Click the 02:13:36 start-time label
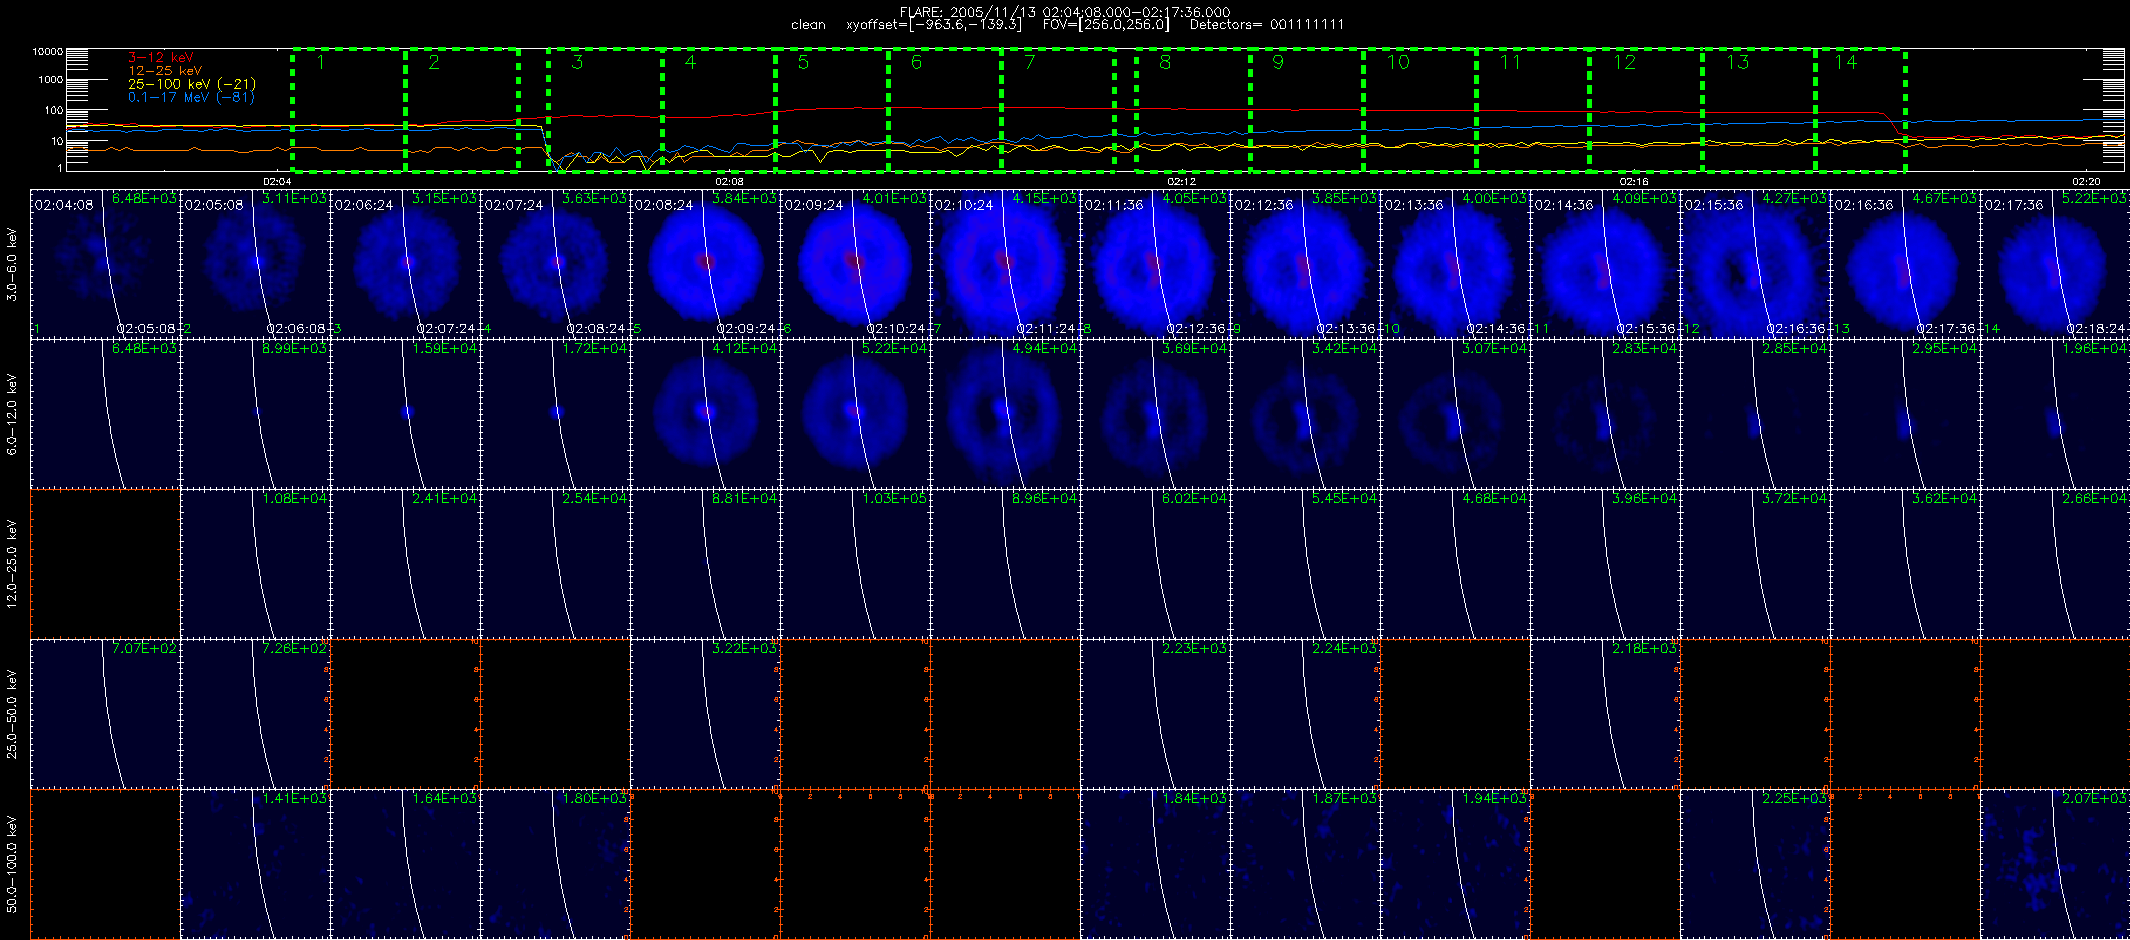 (x=1413, y=204)
